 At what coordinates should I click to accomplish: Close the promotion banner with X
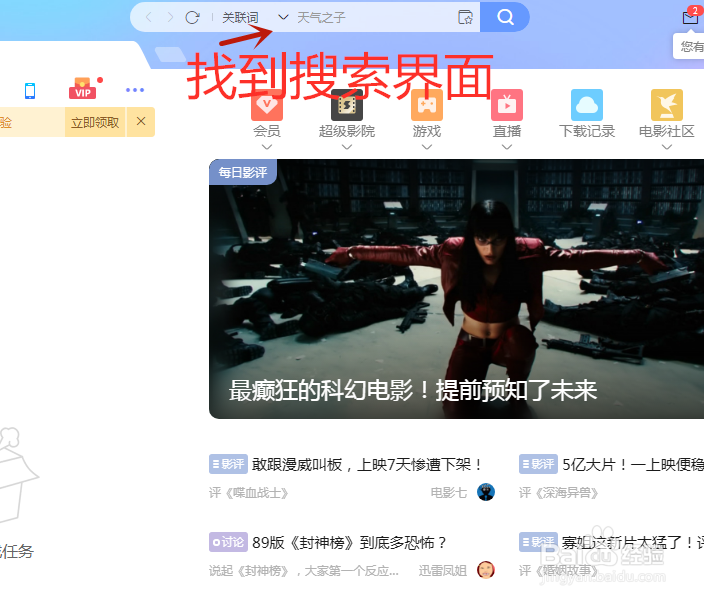(x=141, y=121)
